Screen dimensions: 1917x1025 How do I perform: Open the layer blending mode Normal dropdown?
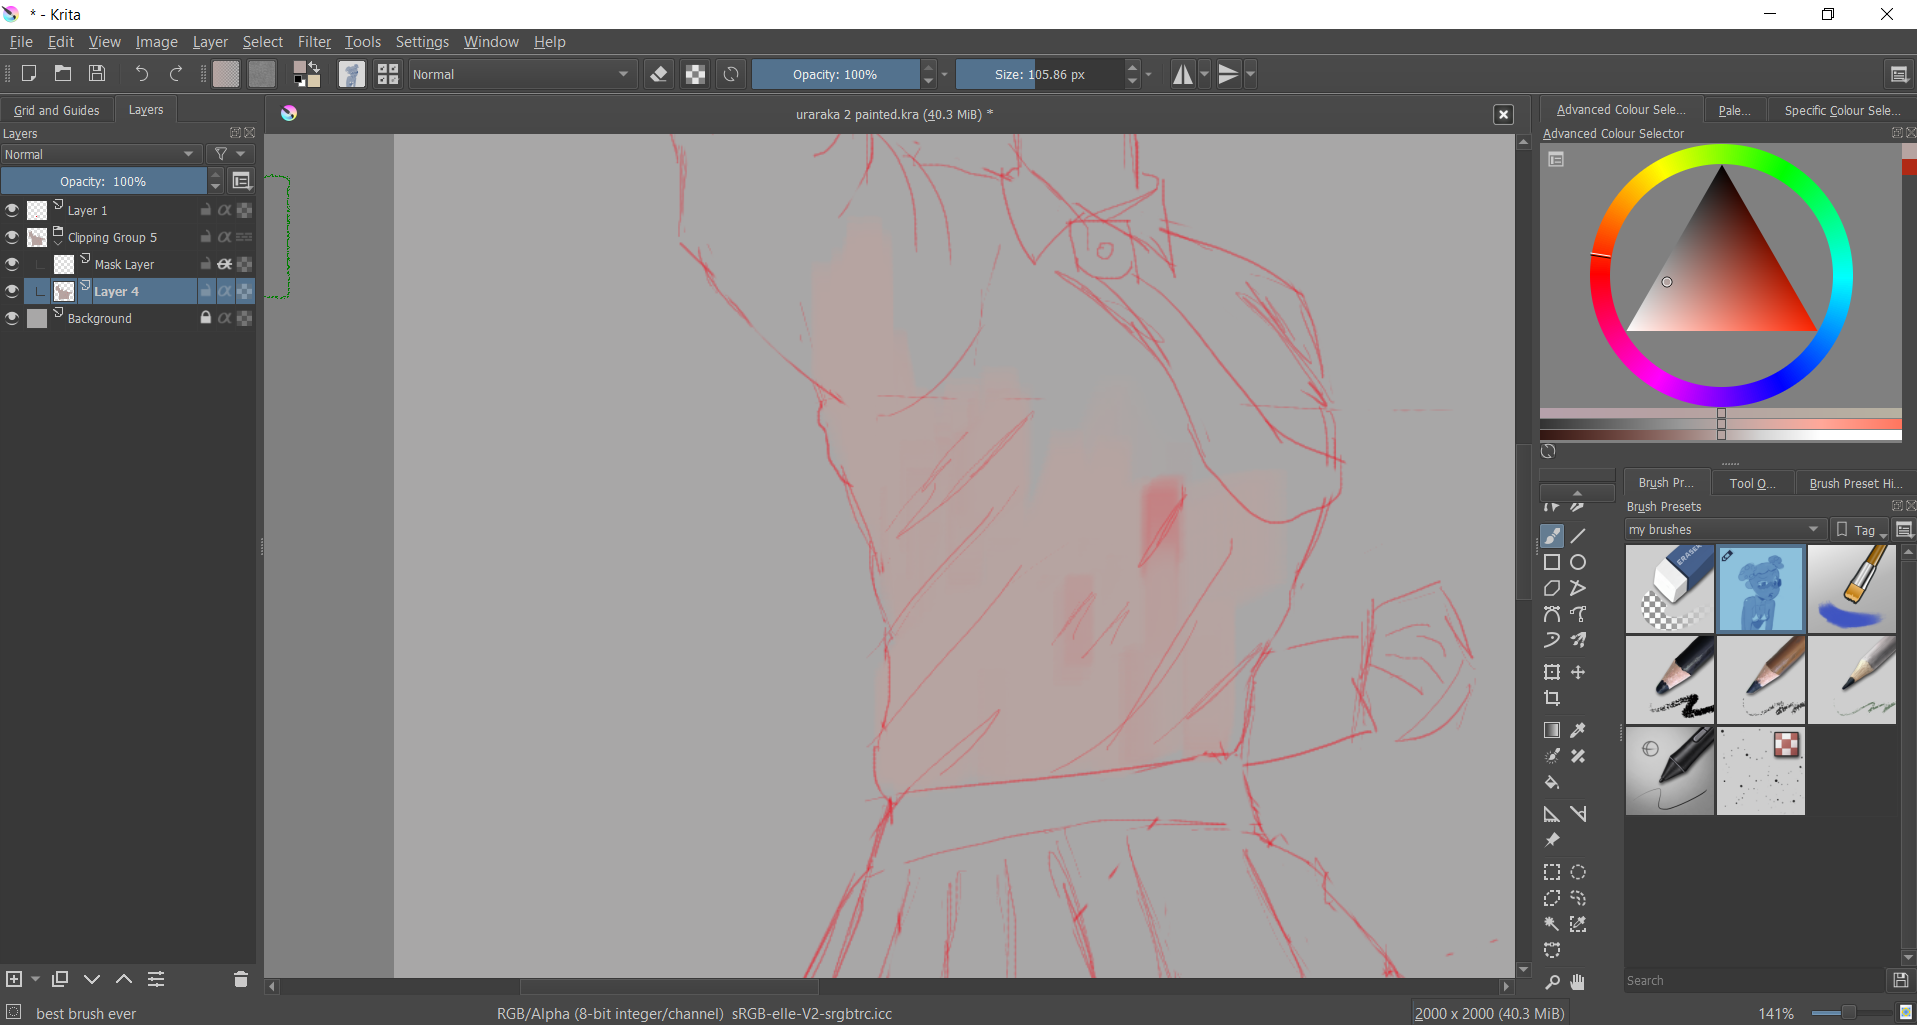pyautogui.click(x=99, y=154)
